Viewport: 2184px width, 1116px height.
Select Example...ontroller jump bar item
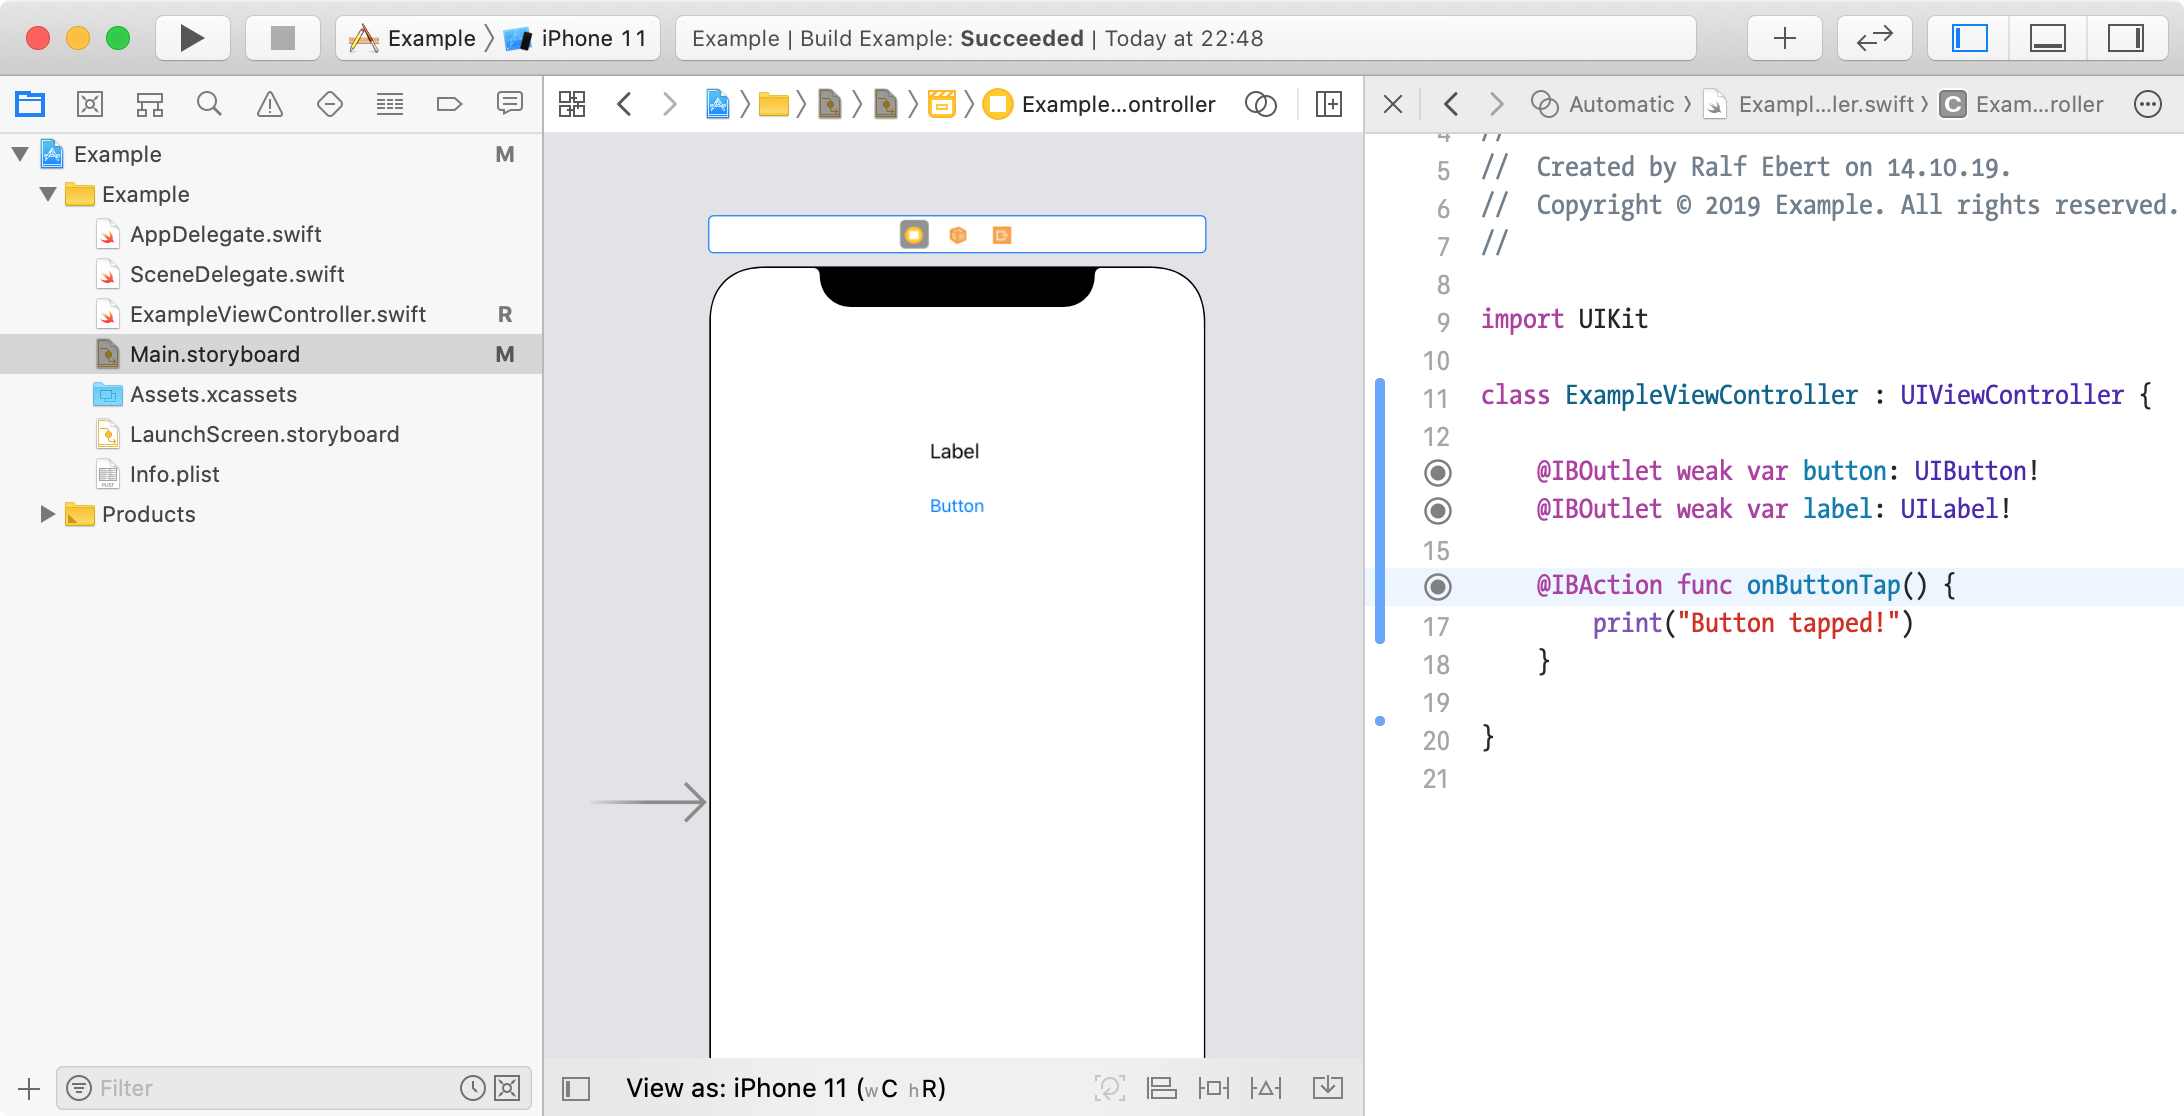1100,104
